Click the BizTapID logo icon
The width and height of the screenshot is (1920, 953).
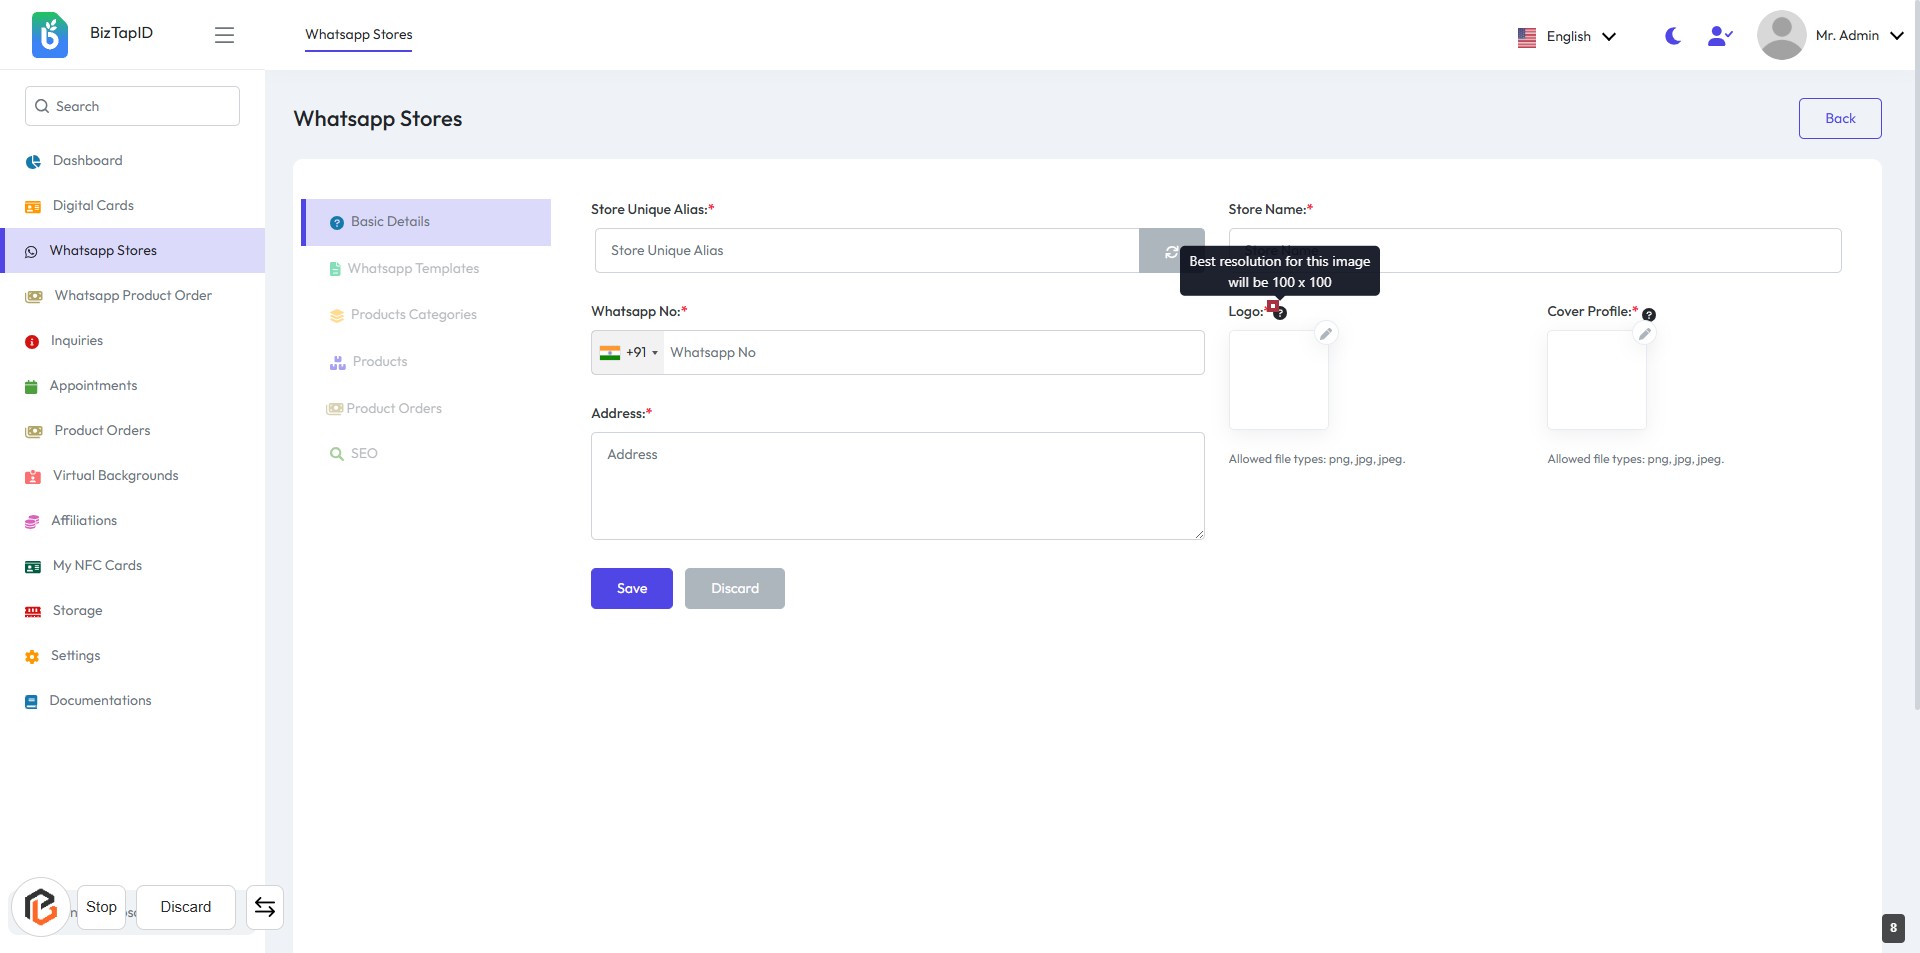tap(49, 35)
